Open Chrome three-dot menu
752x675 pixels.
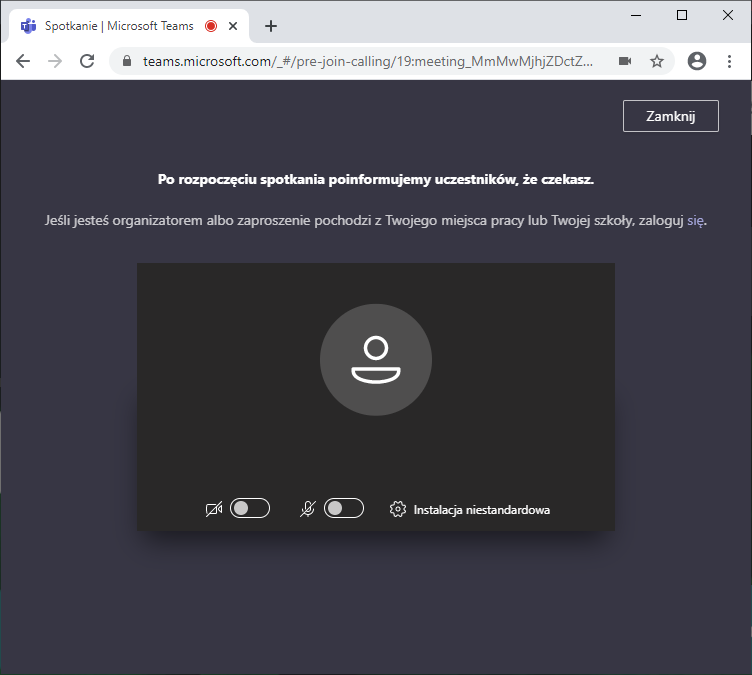pos(729,61)
